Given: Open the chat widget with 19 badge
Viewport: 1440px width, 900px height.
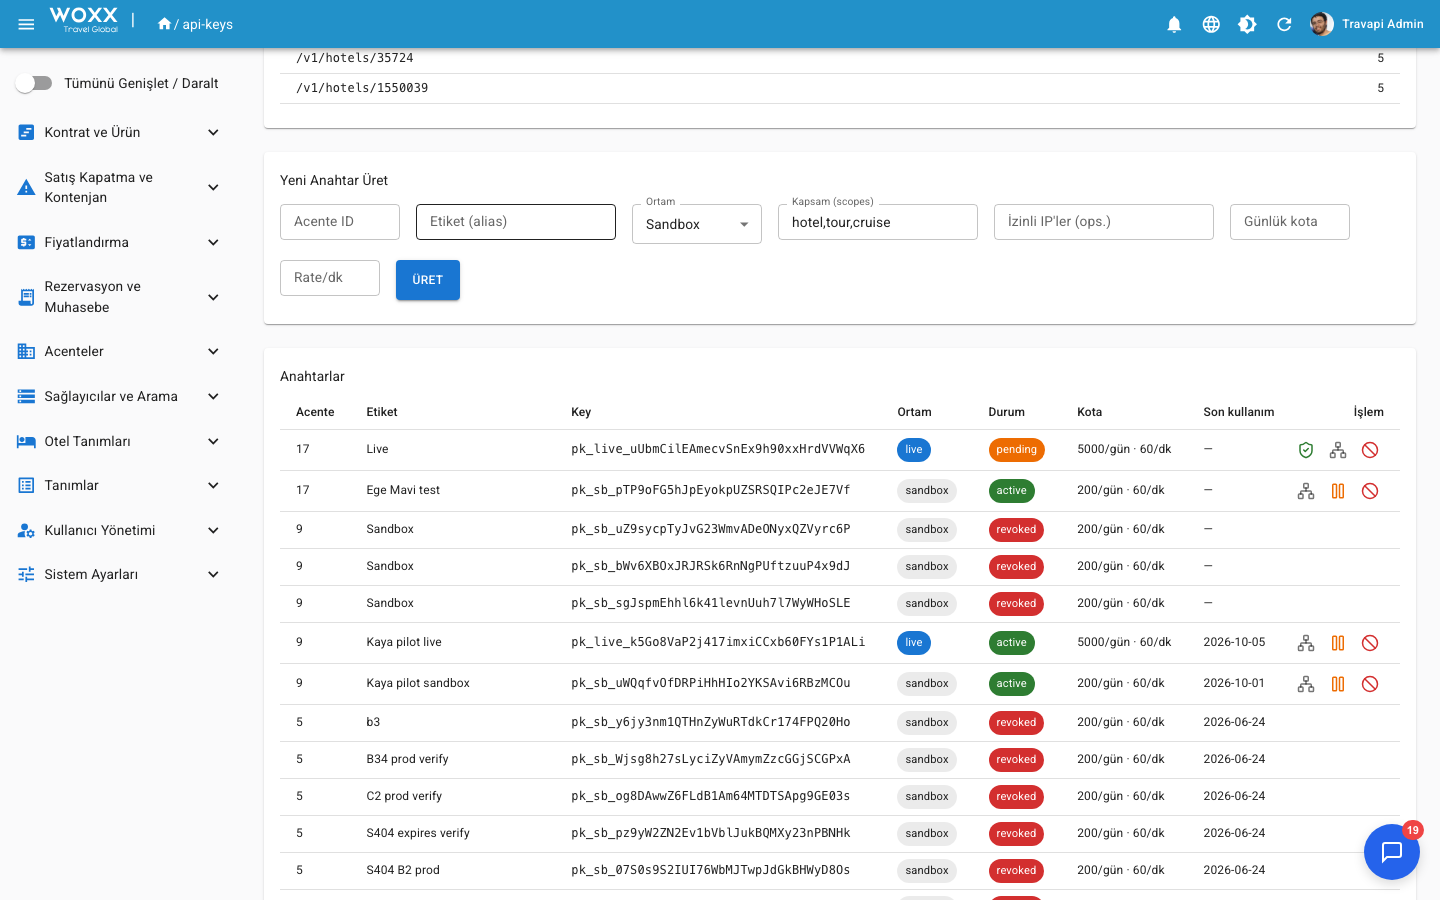Looking at the screenshot, I should pyautogui.click(x=1392, y=852).
